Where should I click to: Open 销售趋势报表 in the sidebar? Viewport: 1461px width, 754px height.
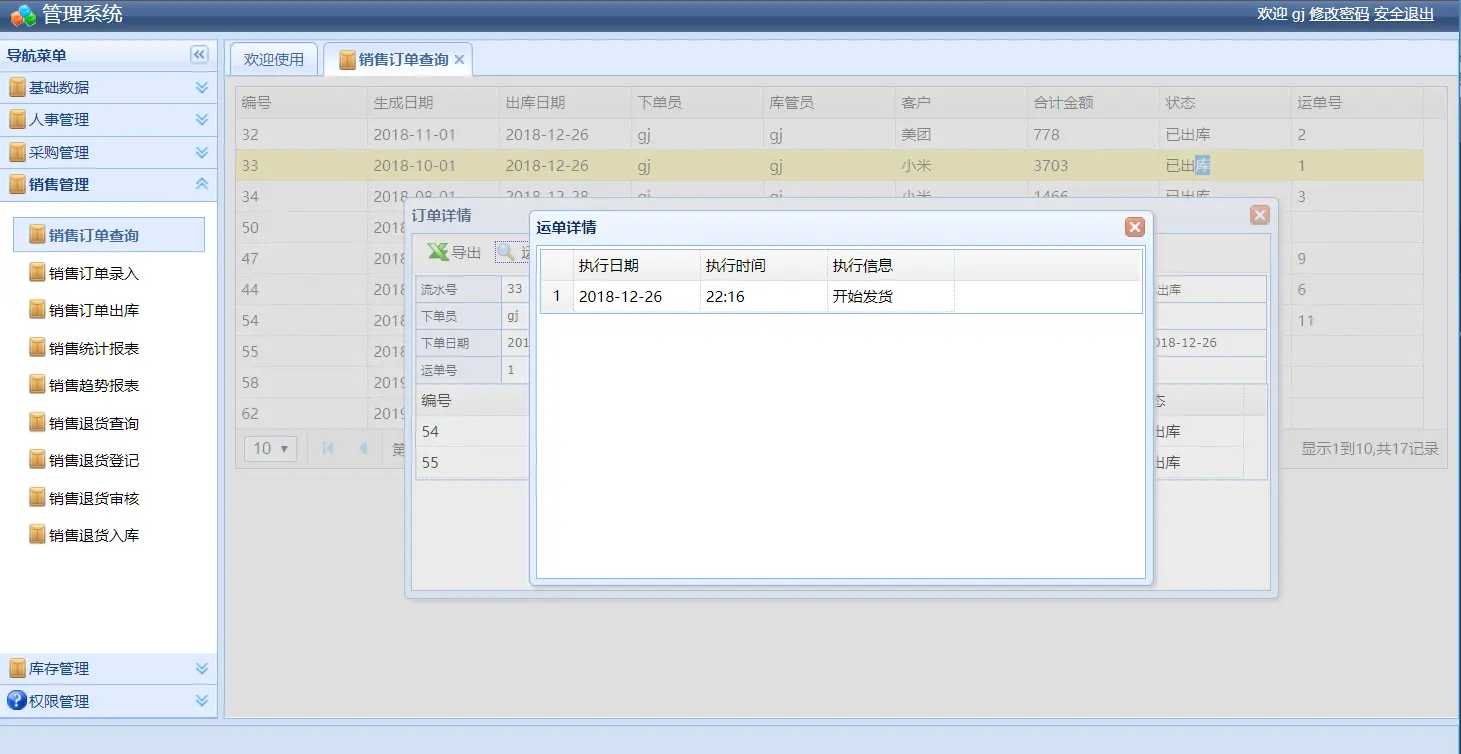coord(94,385)
